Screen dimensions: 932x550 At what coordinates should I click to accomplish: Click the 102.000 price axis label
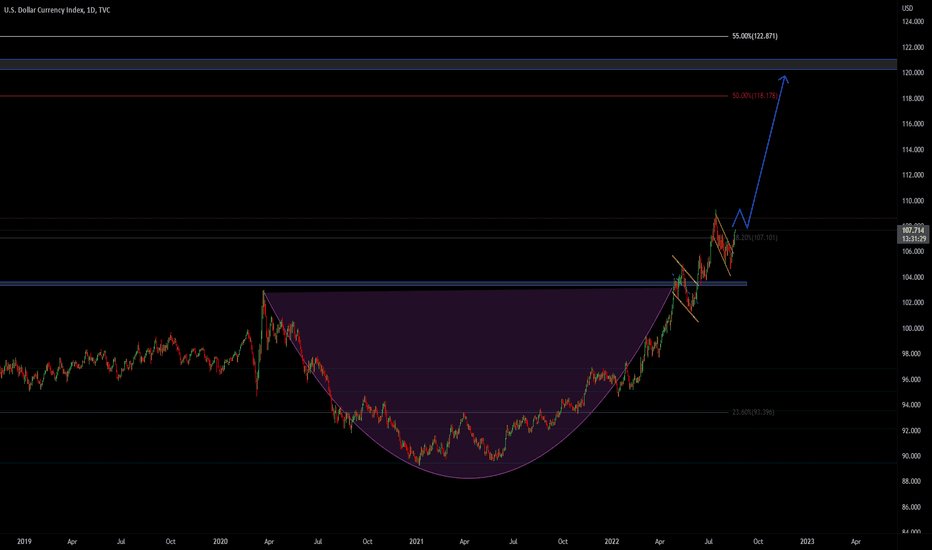(913, 303)
